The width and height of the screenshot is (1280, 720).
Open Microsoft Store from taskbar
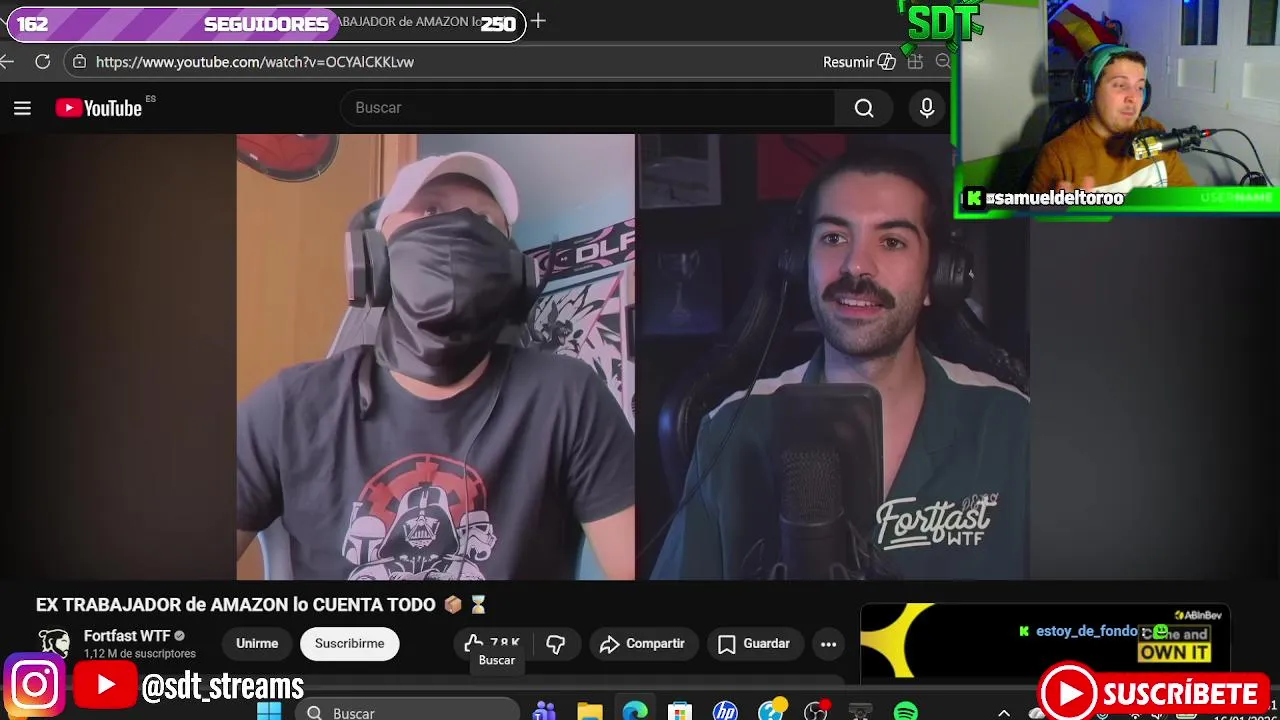(680, 712)
